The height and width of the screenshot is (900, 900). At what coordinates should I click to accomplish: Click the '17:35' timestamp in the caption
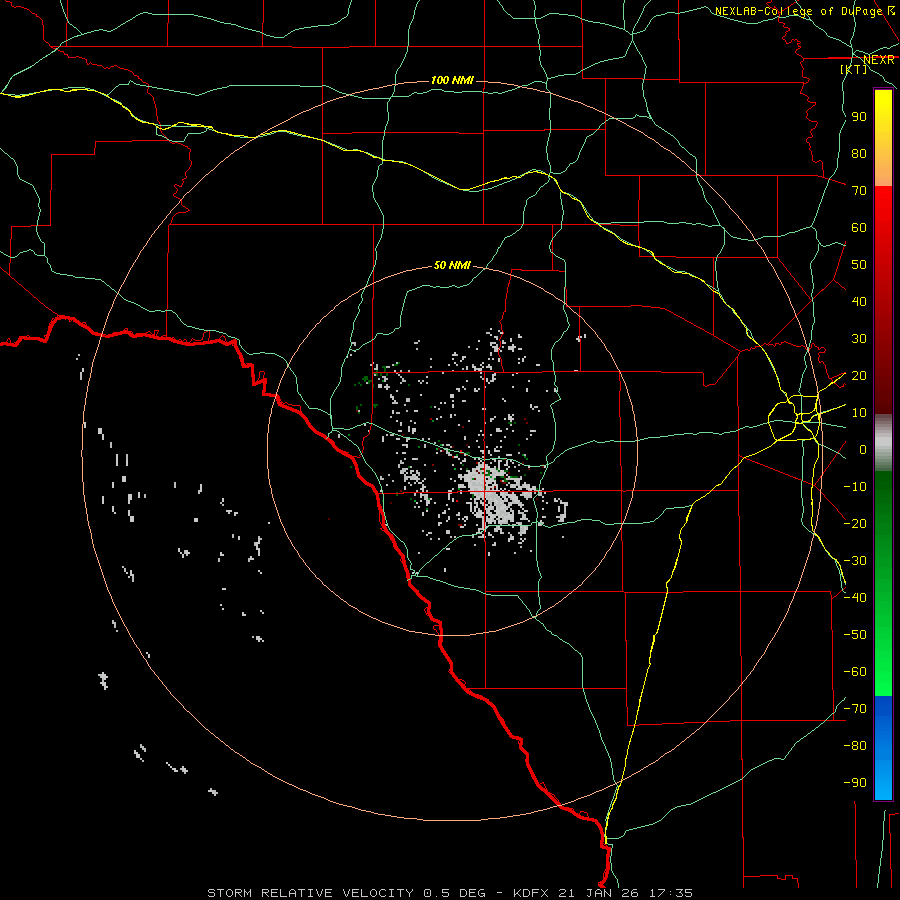click(671, 893)
